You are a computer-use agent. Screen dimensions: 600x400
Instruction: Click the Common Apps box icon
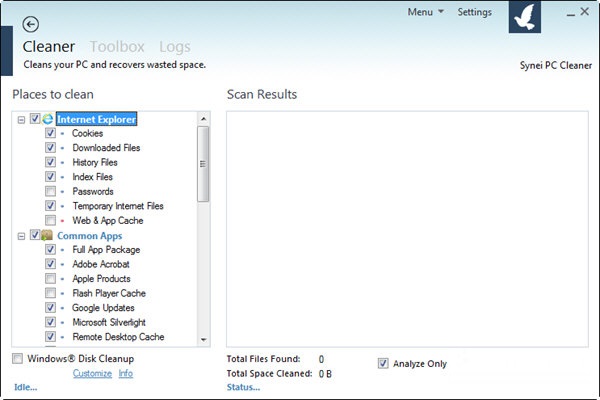[x=47, y=235]
